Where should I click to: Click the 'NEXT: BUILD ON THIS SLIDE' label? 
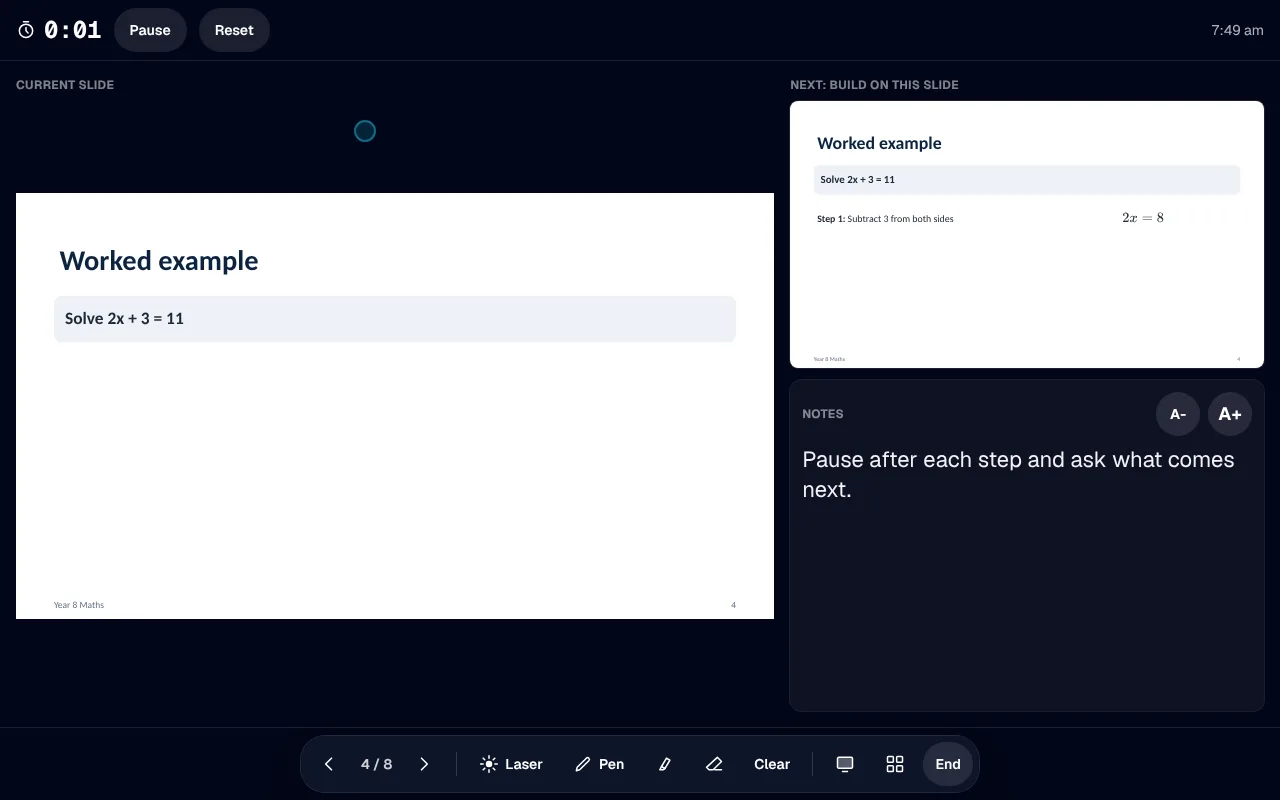(874, 85)
